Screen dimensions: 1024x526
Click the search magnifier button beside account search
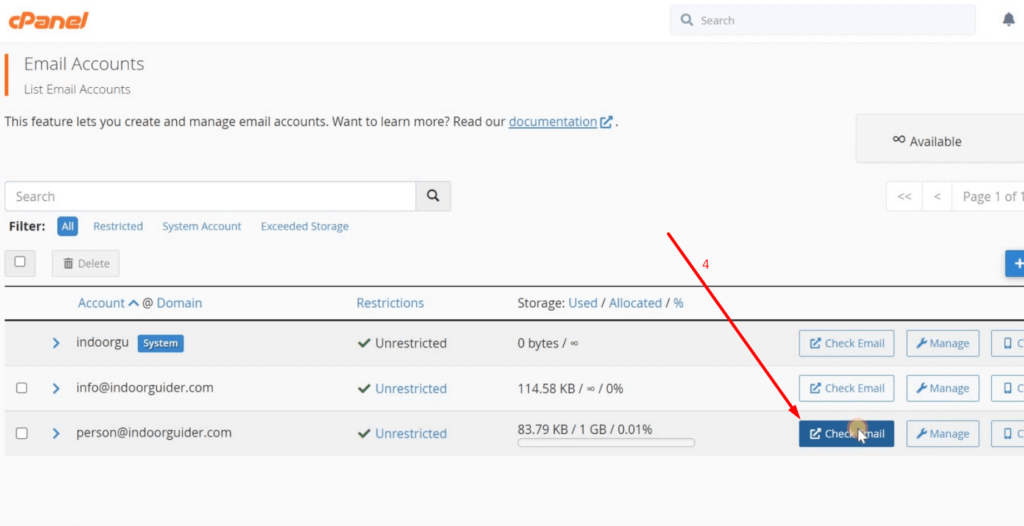pyautogui.click(x=433, y=196)
